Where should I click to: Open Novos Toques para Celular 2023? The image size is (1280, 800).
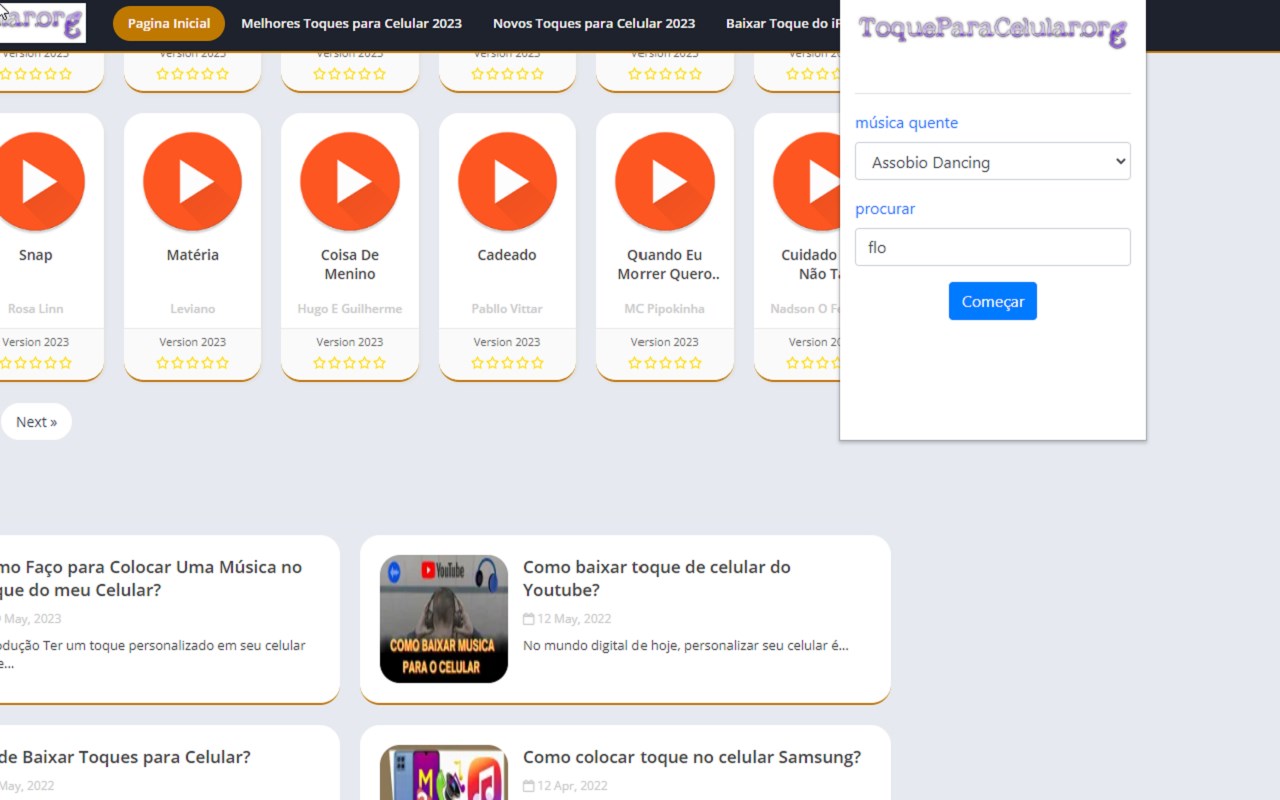(594, 23)
